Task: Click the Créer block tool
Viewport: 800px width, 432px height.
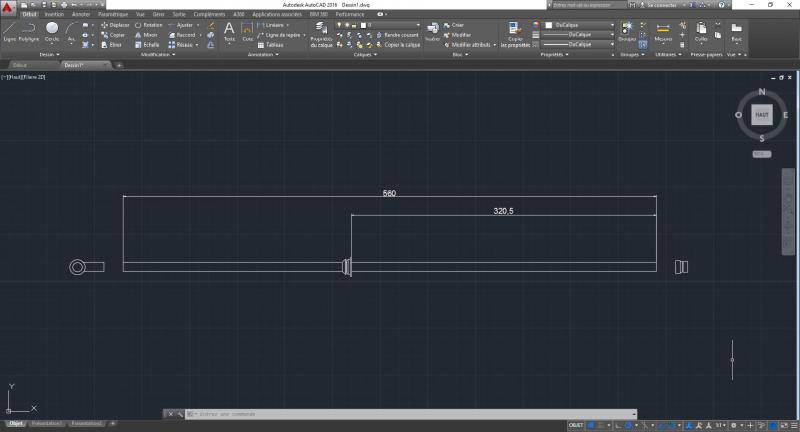Action: tap(454, 25)
